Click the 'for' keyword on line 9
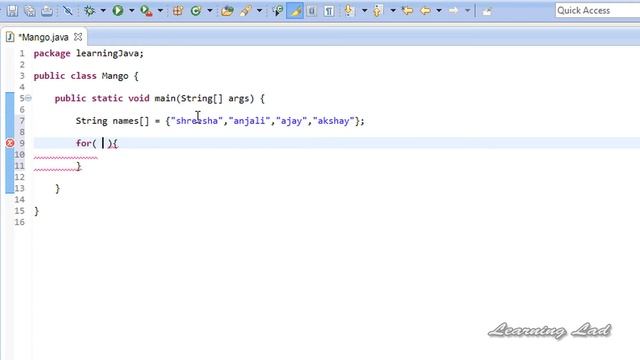Image resolution: width=640 pixels, height=360 pixels. tap(84, 143)
